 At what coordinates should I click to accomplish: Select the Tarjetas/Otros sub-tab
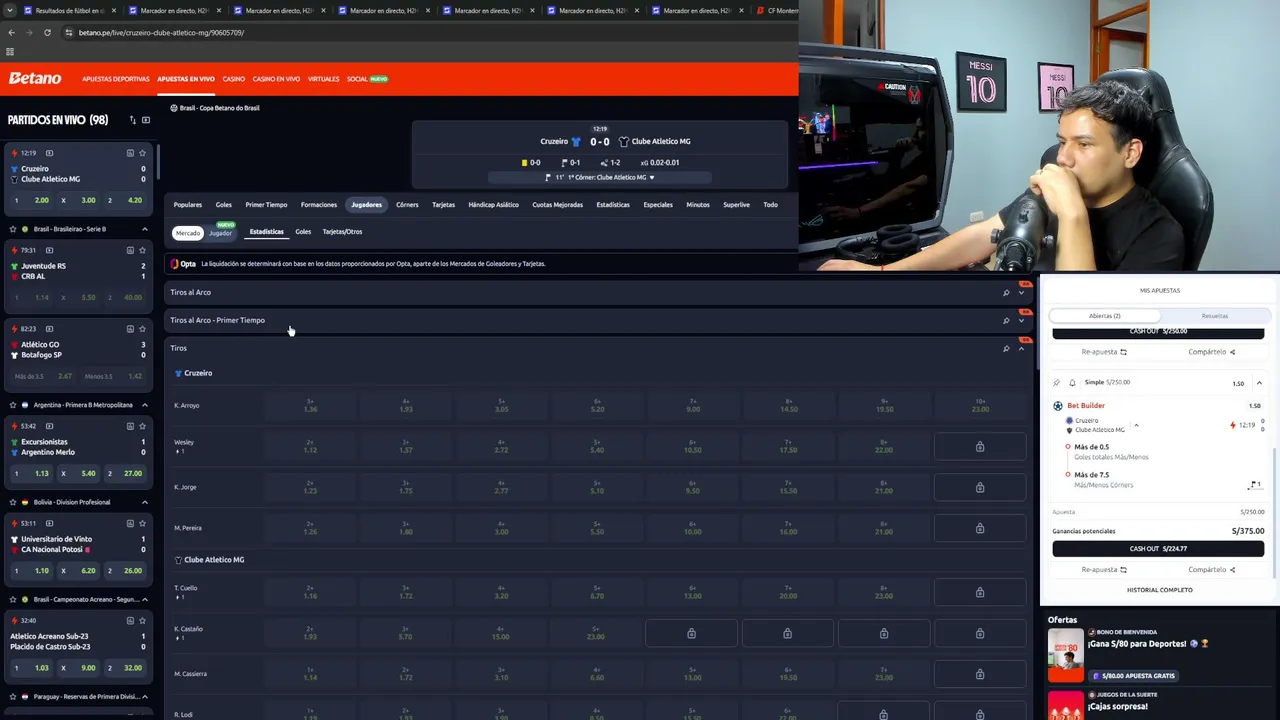click(x=342, y=232)
